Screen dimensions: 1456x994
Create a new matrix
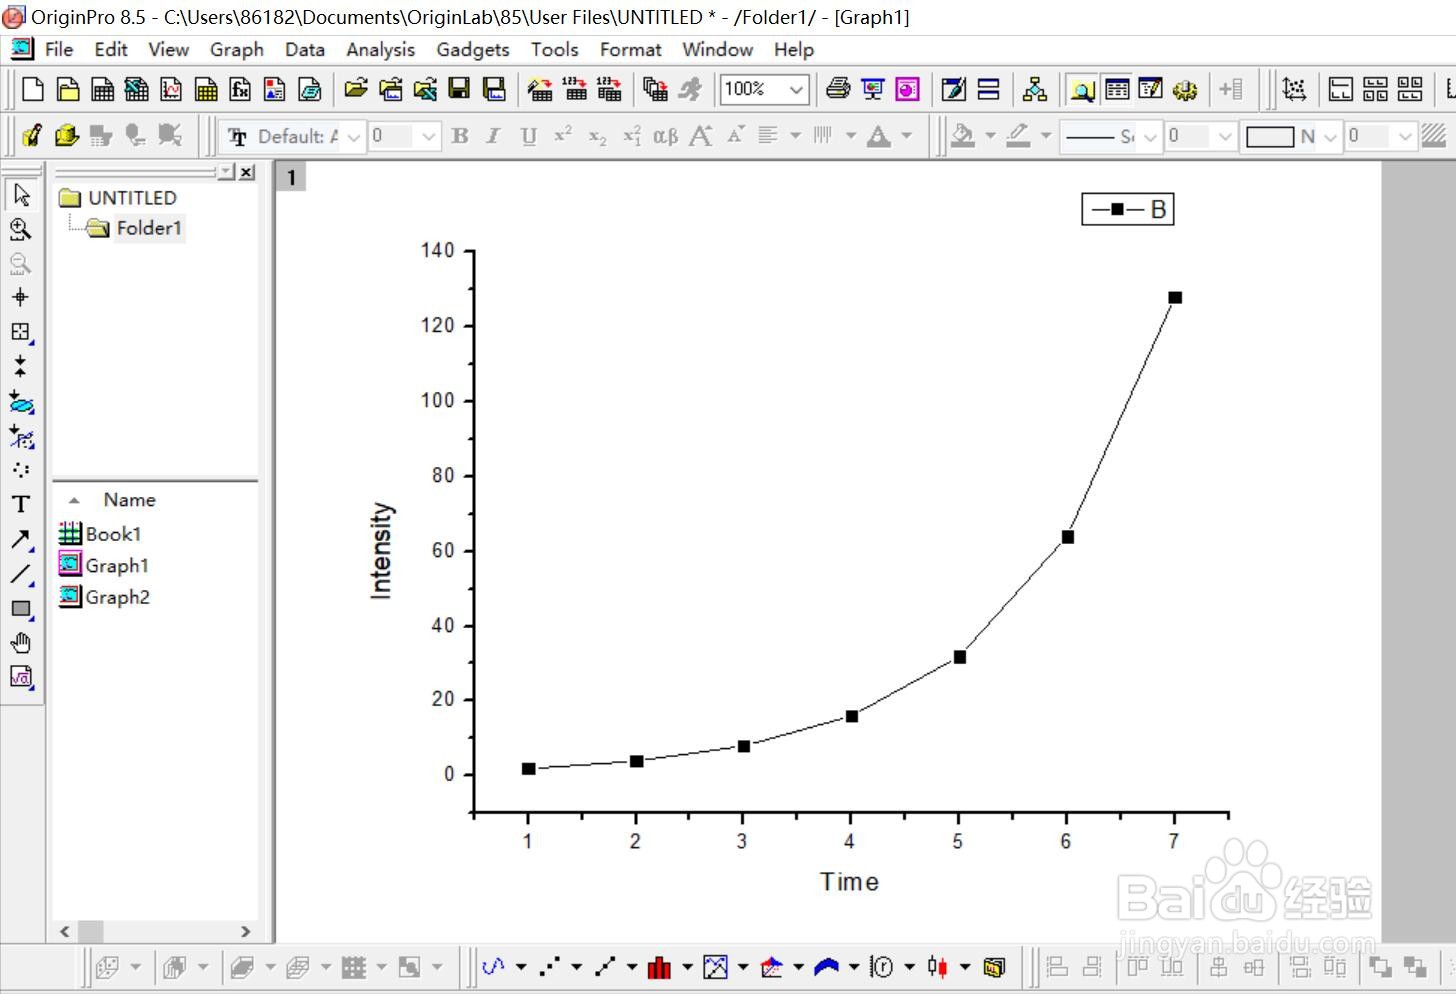[205, 90]
